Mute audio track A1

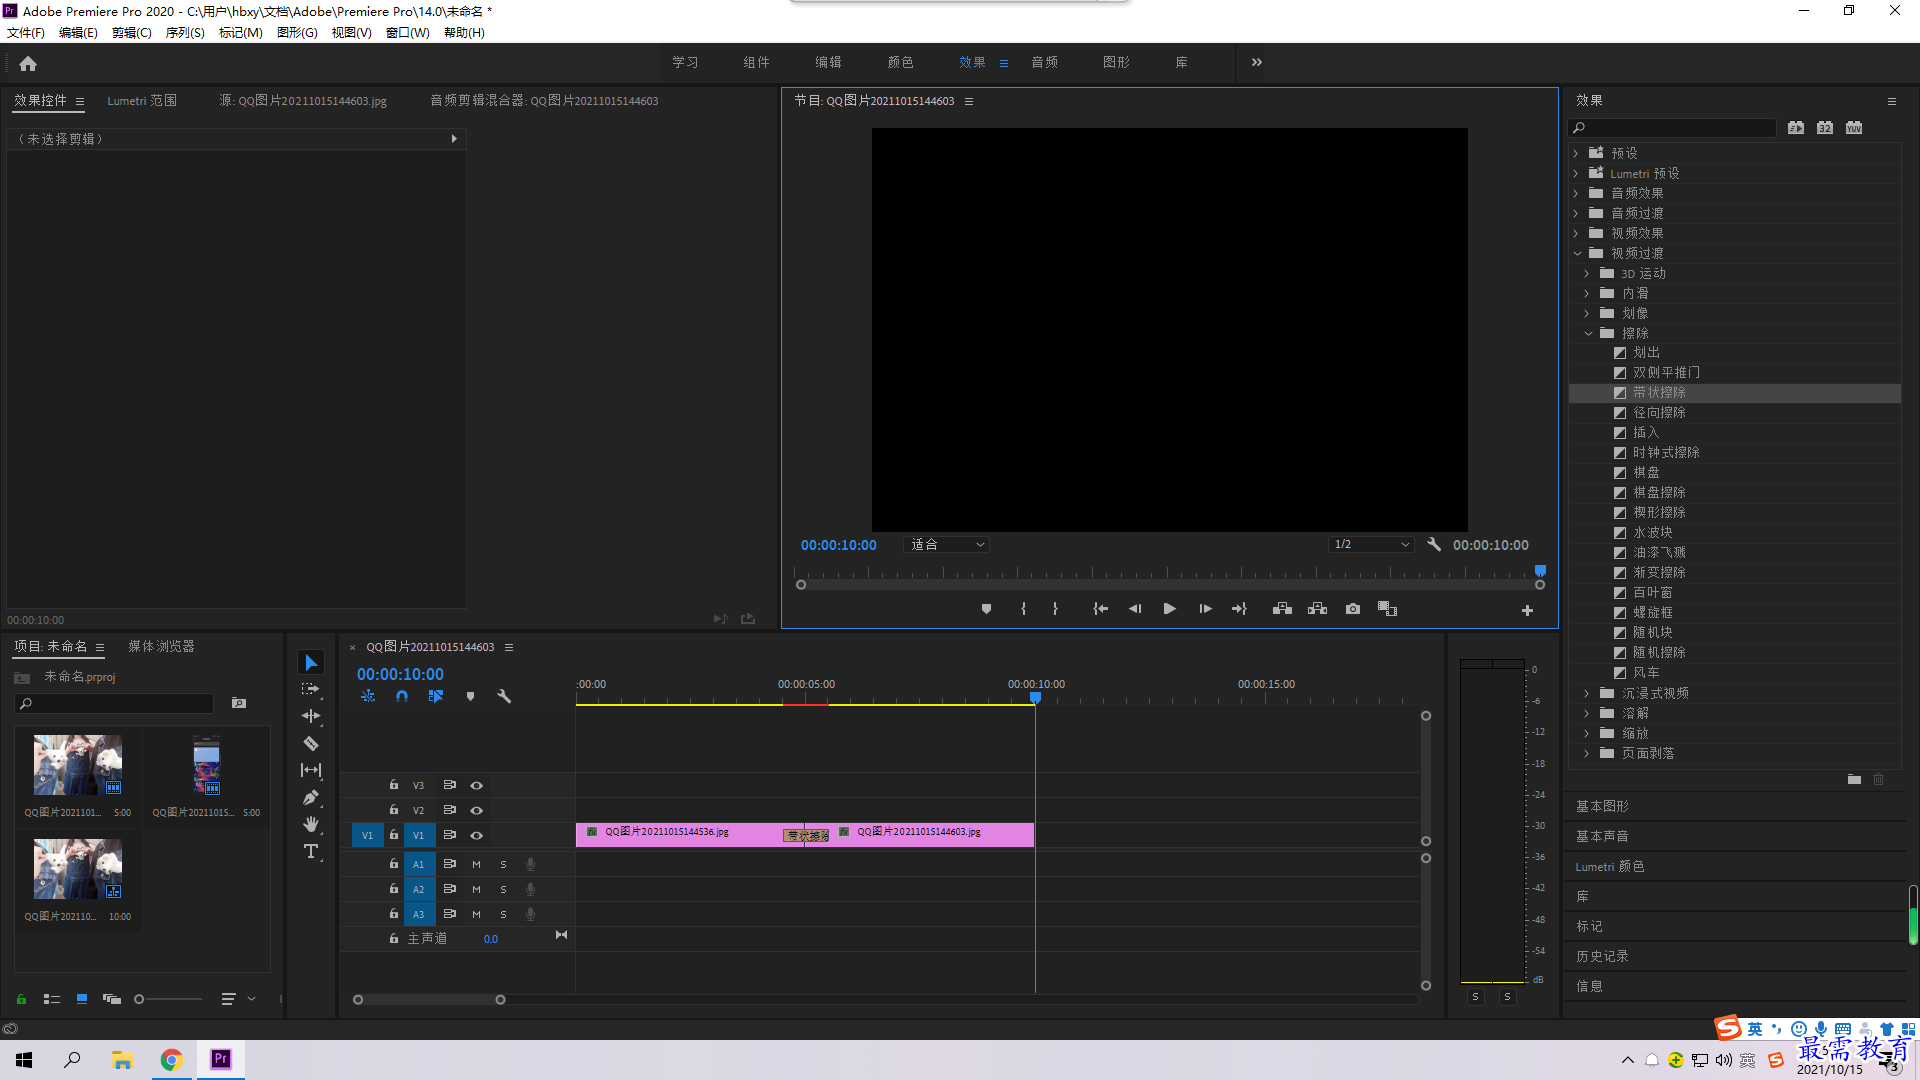[476, 864]
